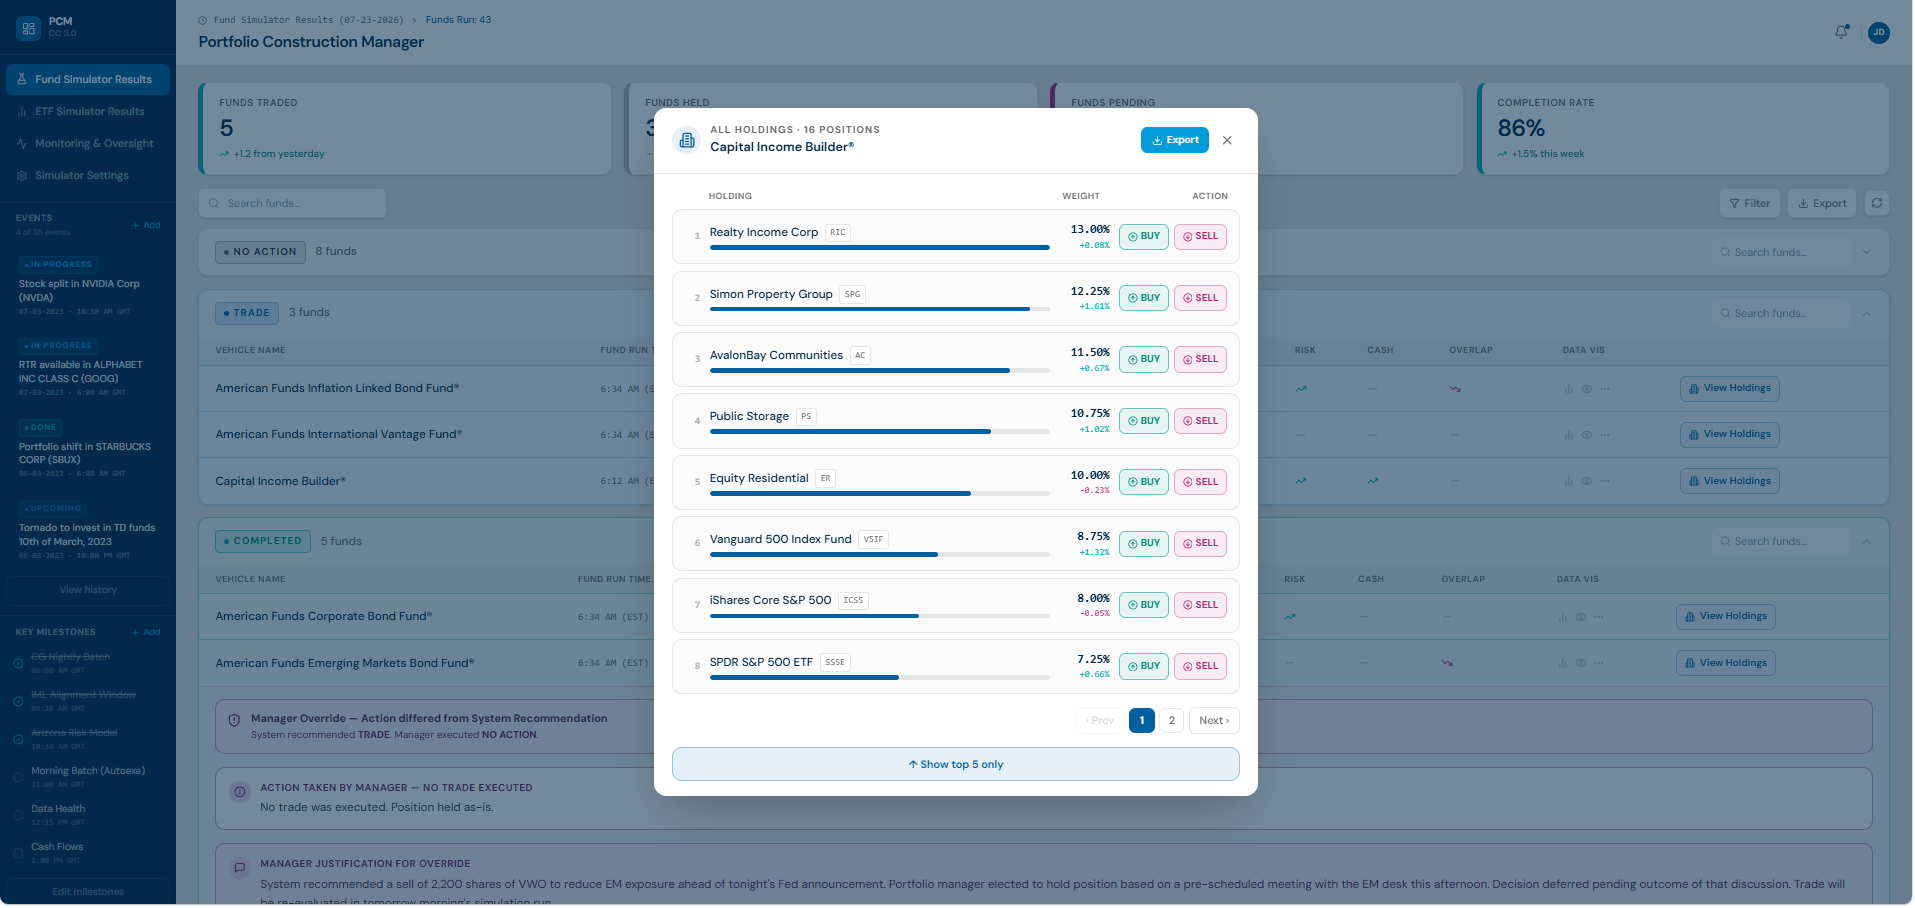Open bar chart for Corporate Bond Fund row
Screen dimensions: 1915x908
(1562, 618)
